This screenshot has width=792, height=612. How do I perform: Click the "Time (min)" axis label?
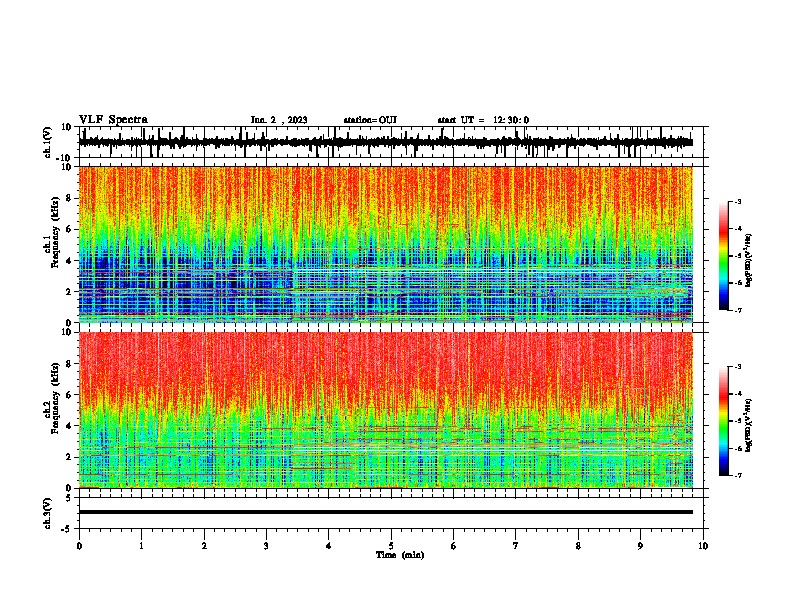[x=400, y=555]
